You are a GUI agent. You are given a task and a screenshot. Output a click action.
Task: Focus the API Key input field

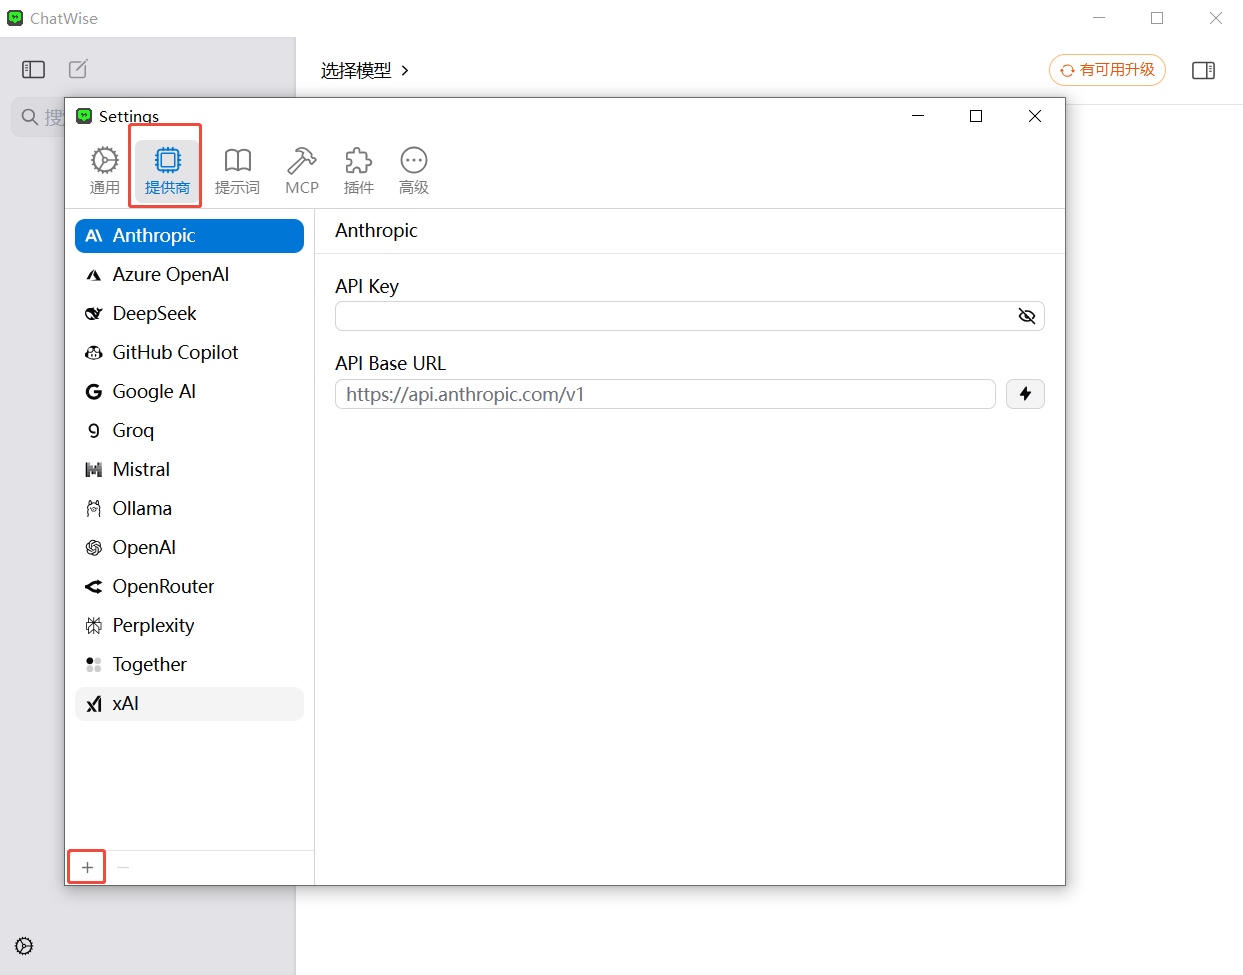click(x=690, y=316)
